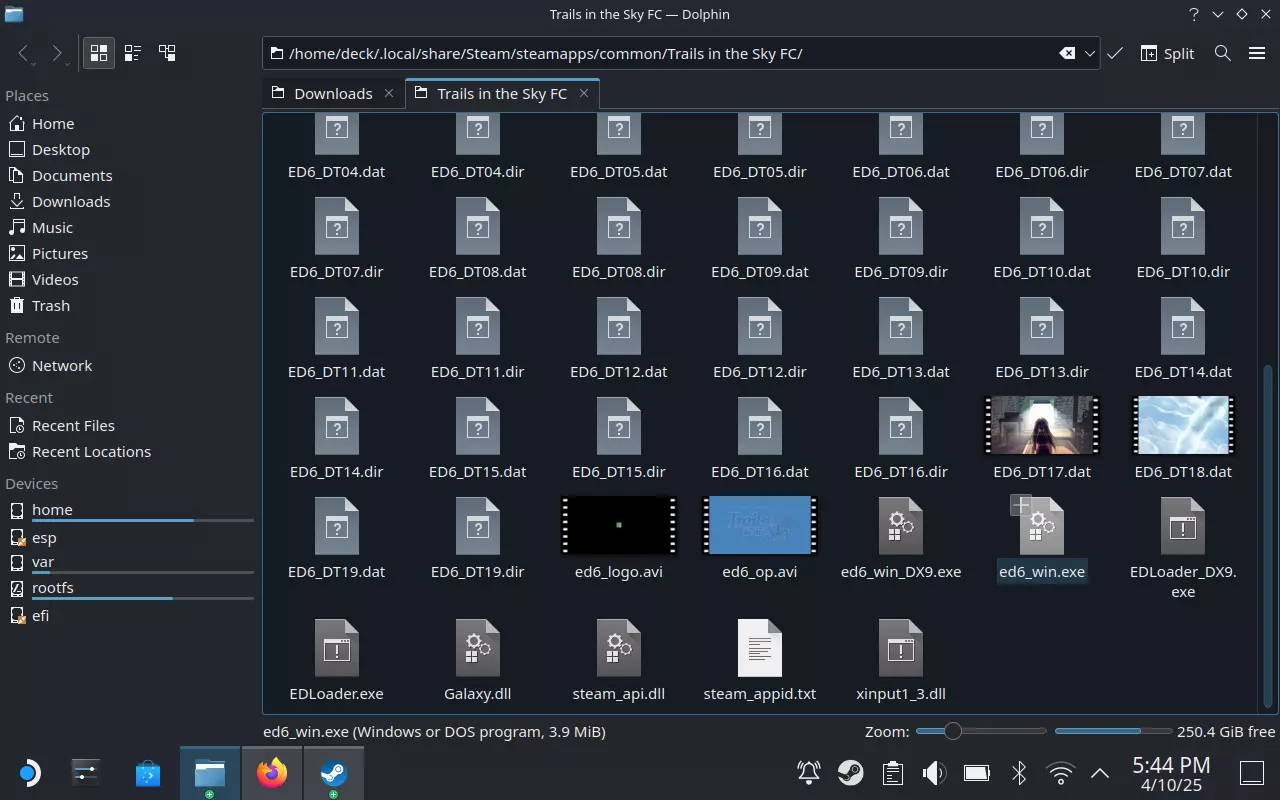Split the Dolphin view

(1167, 53)
